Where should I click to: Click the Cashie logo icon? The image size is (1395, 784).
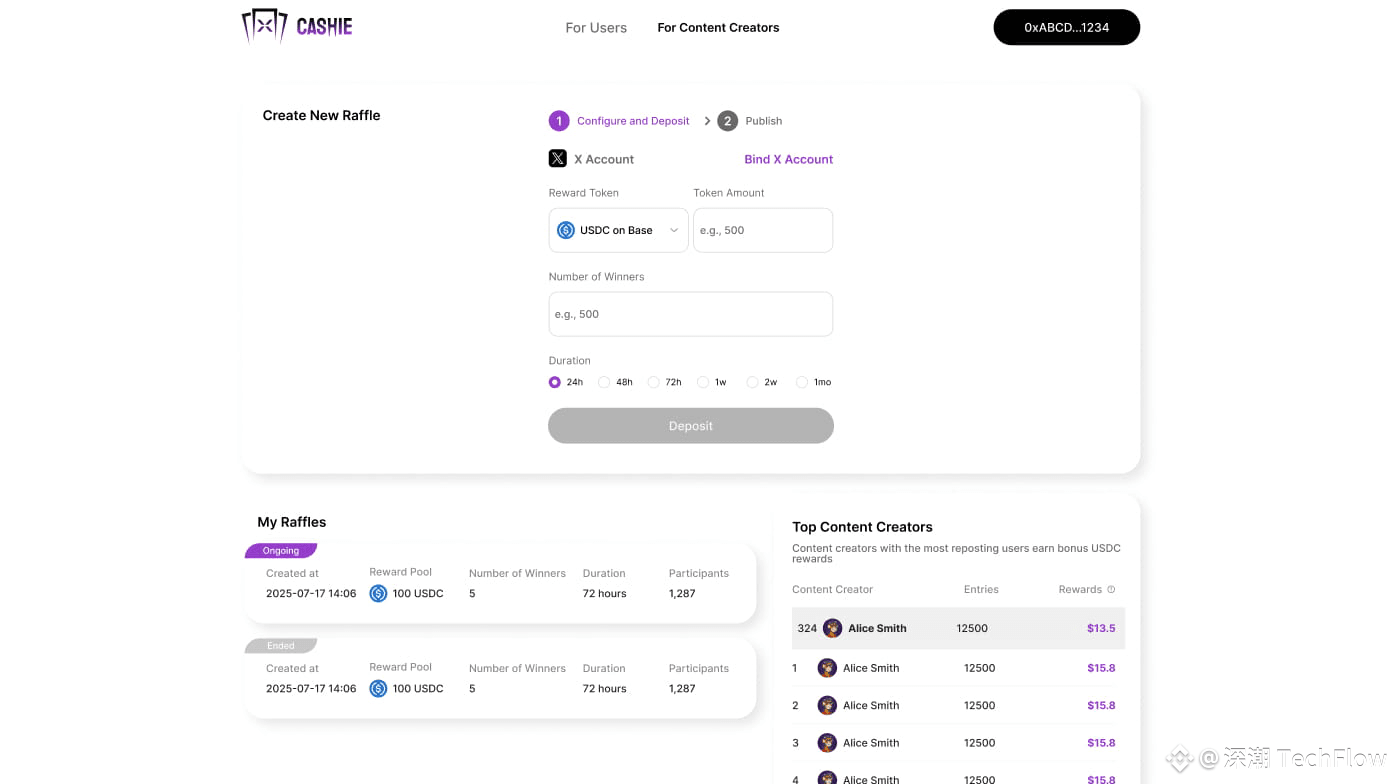[x=264, y=26]
